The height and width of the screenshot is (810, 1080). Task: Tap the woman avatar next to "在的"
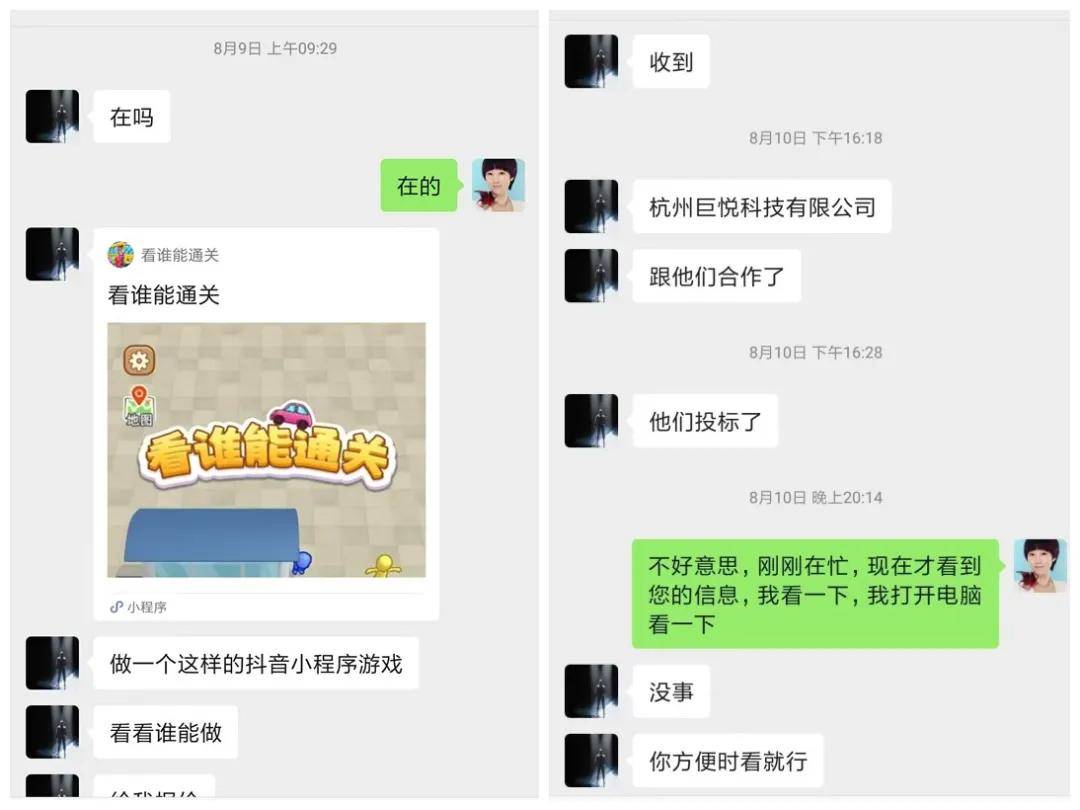[x=499, y=185]
